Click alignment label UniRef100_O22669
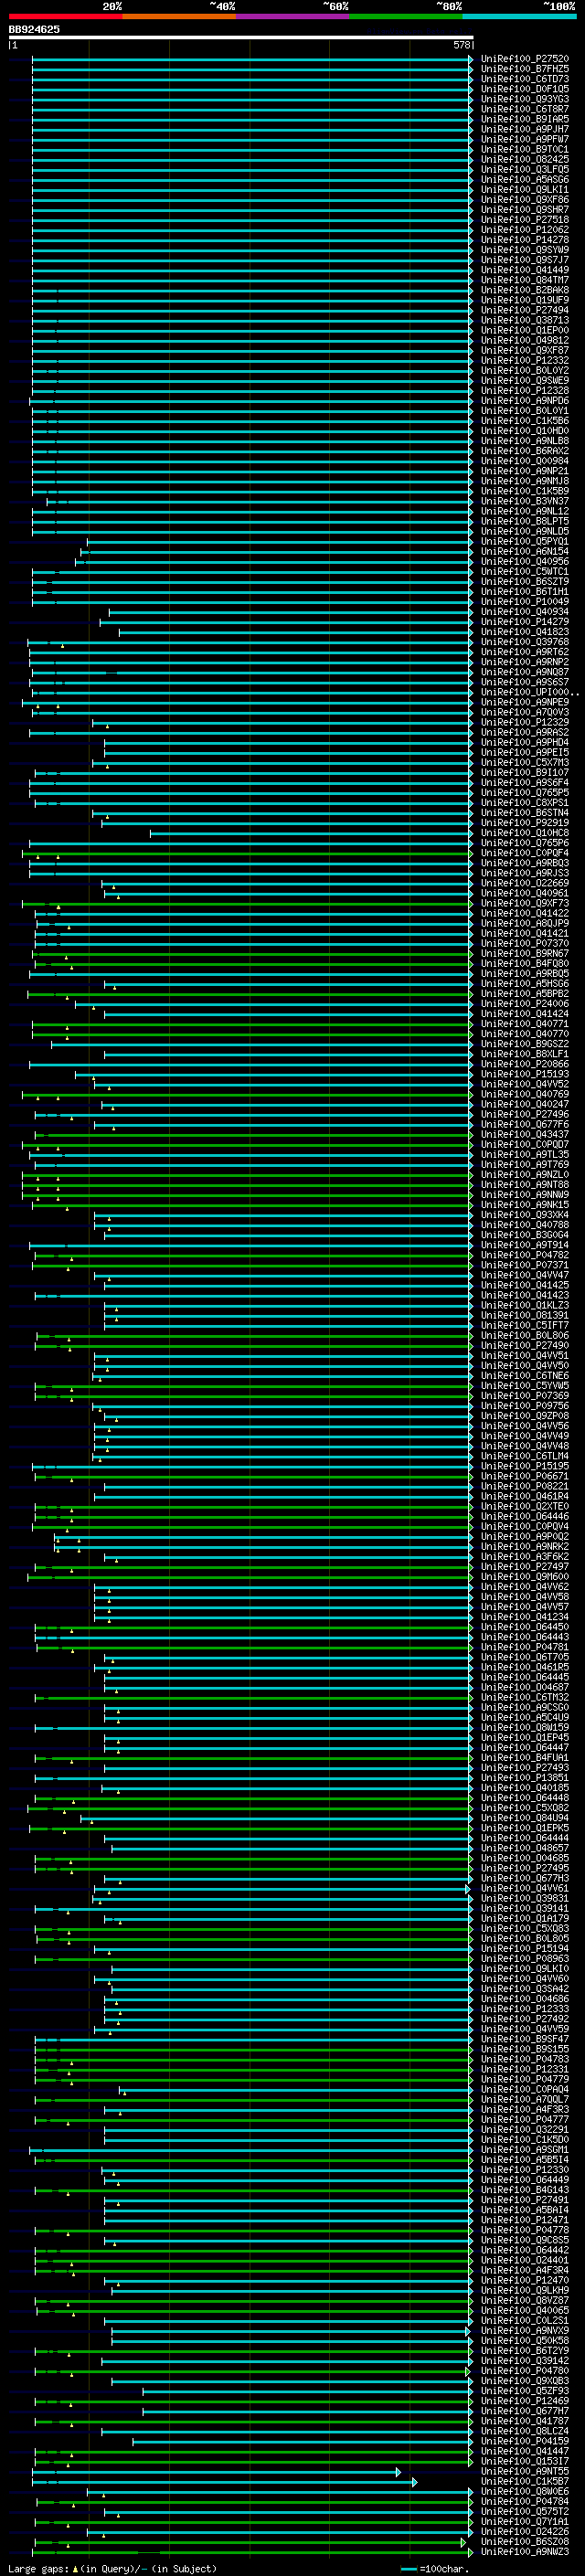585x2576 pixels. coord(525,884)
